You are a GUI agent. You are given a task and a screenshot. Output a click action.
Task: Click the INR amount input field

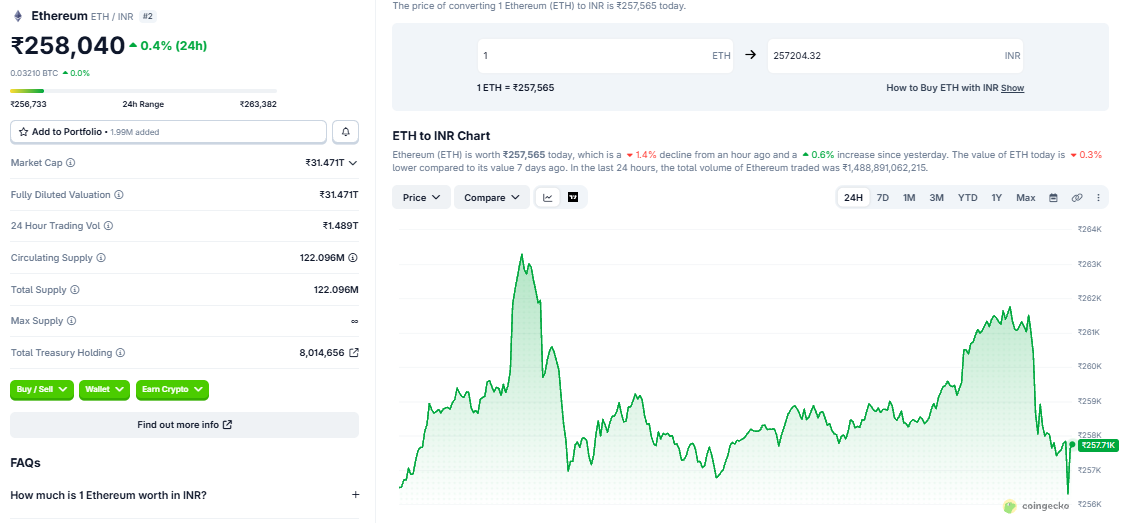896,55
